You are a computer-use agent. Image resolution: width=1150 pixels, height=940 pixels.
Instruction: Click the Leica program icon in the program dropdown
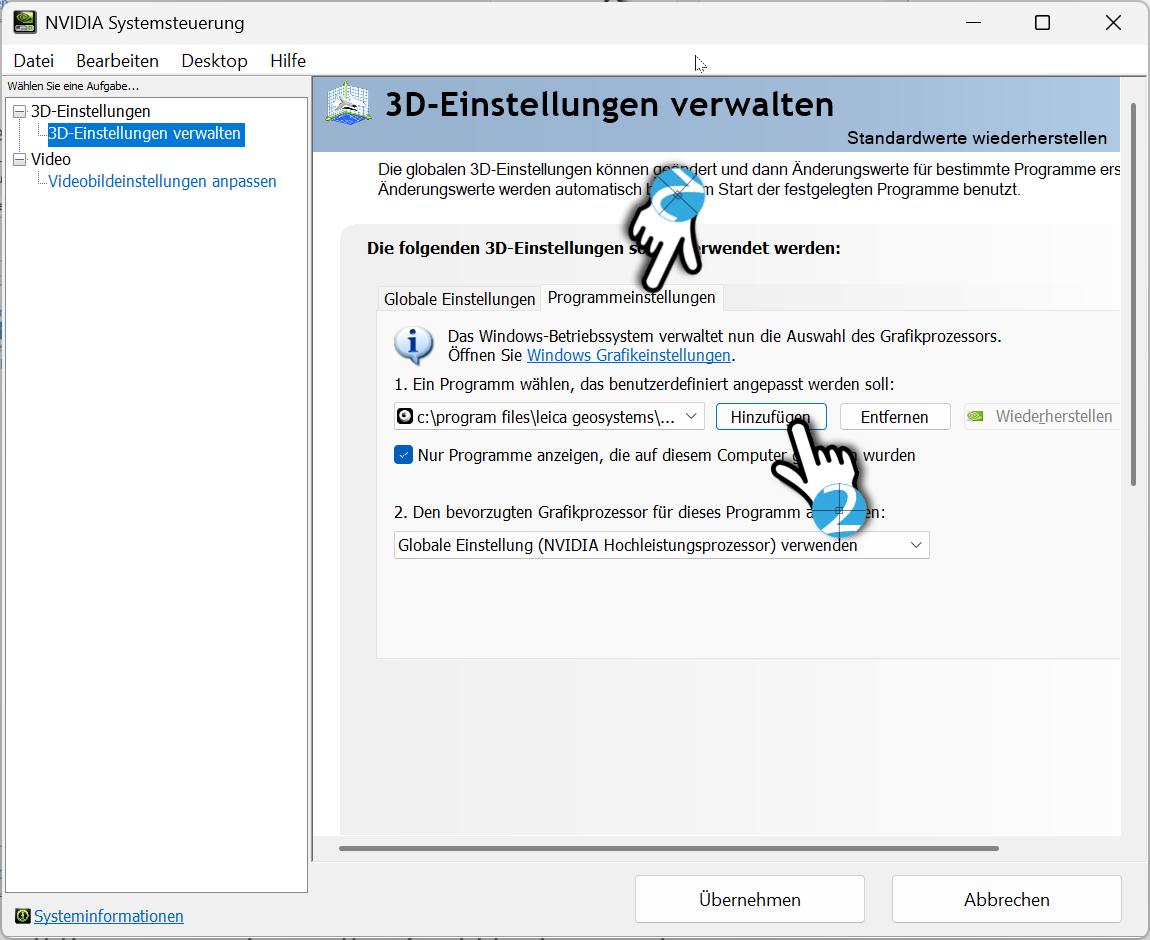click(x=405, y=416)
